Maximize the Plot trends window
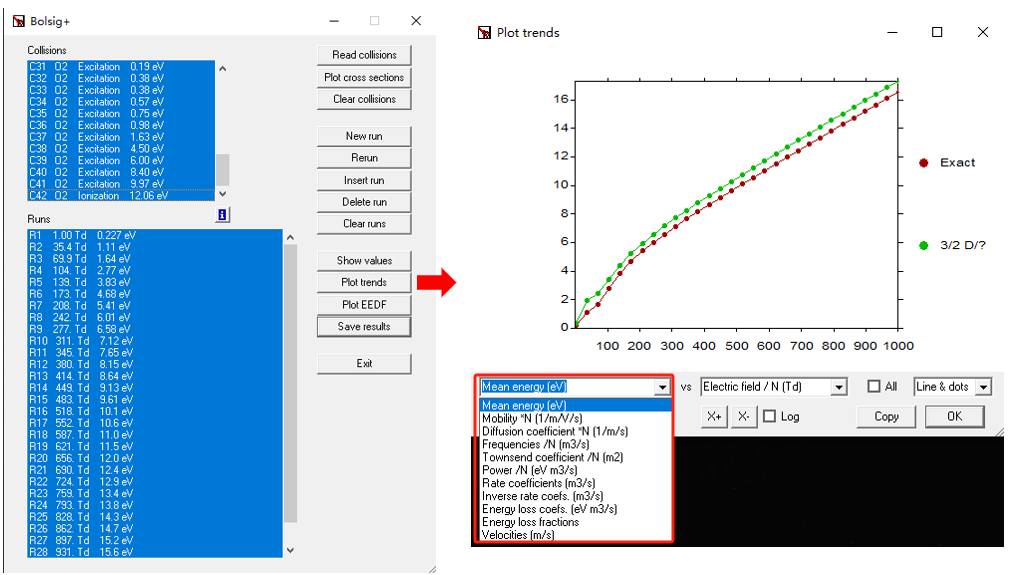Image resolution: width=1015 pixels, height=575 pixels. (937, 32)
